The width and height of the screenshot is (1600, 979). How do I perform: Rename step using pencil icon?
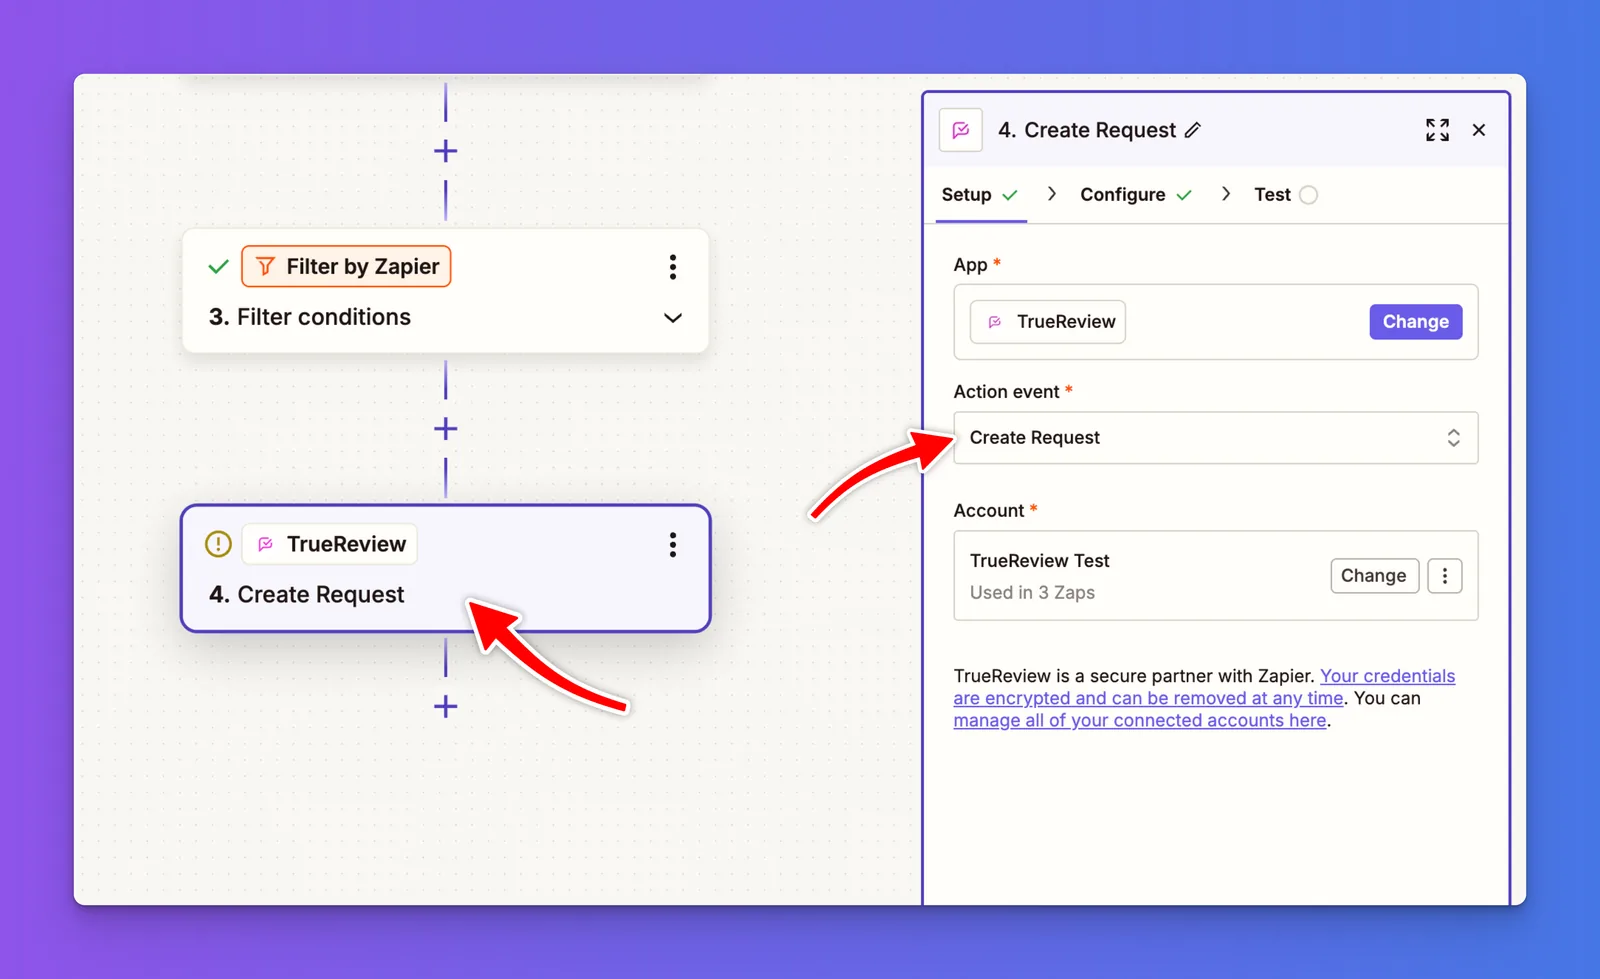[x=1193, y=130]
